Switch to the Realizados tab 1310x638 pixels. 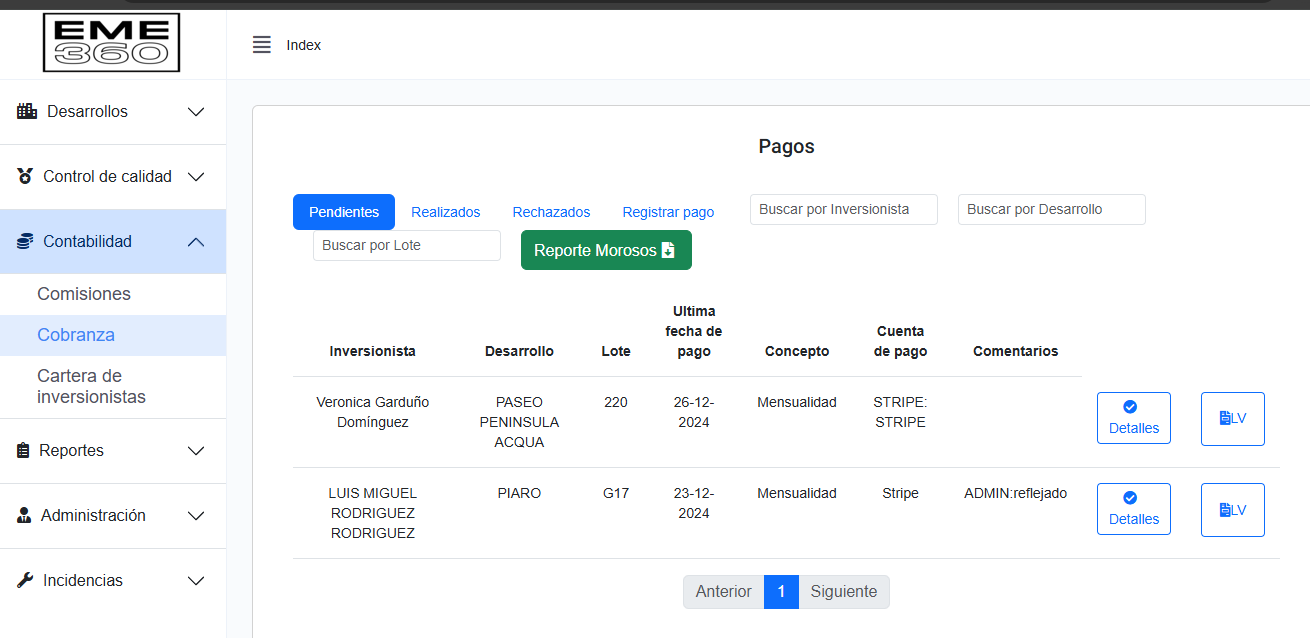[x=445, y=212]
